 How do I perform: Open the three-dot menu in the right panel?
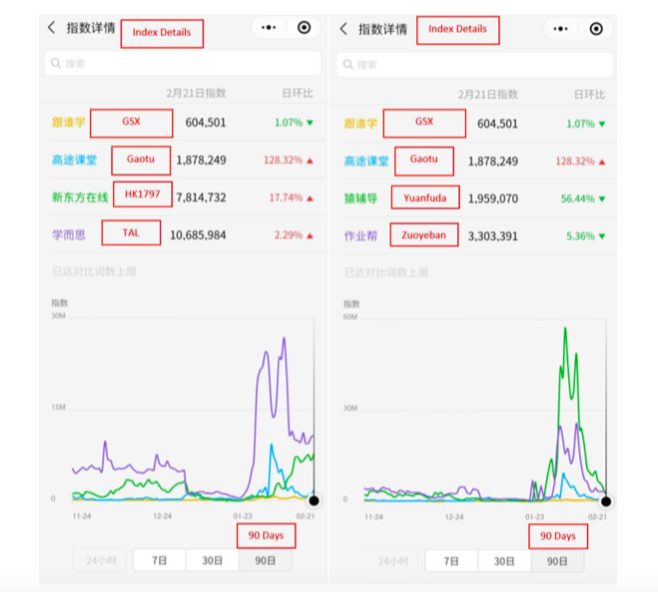point(560,29)
